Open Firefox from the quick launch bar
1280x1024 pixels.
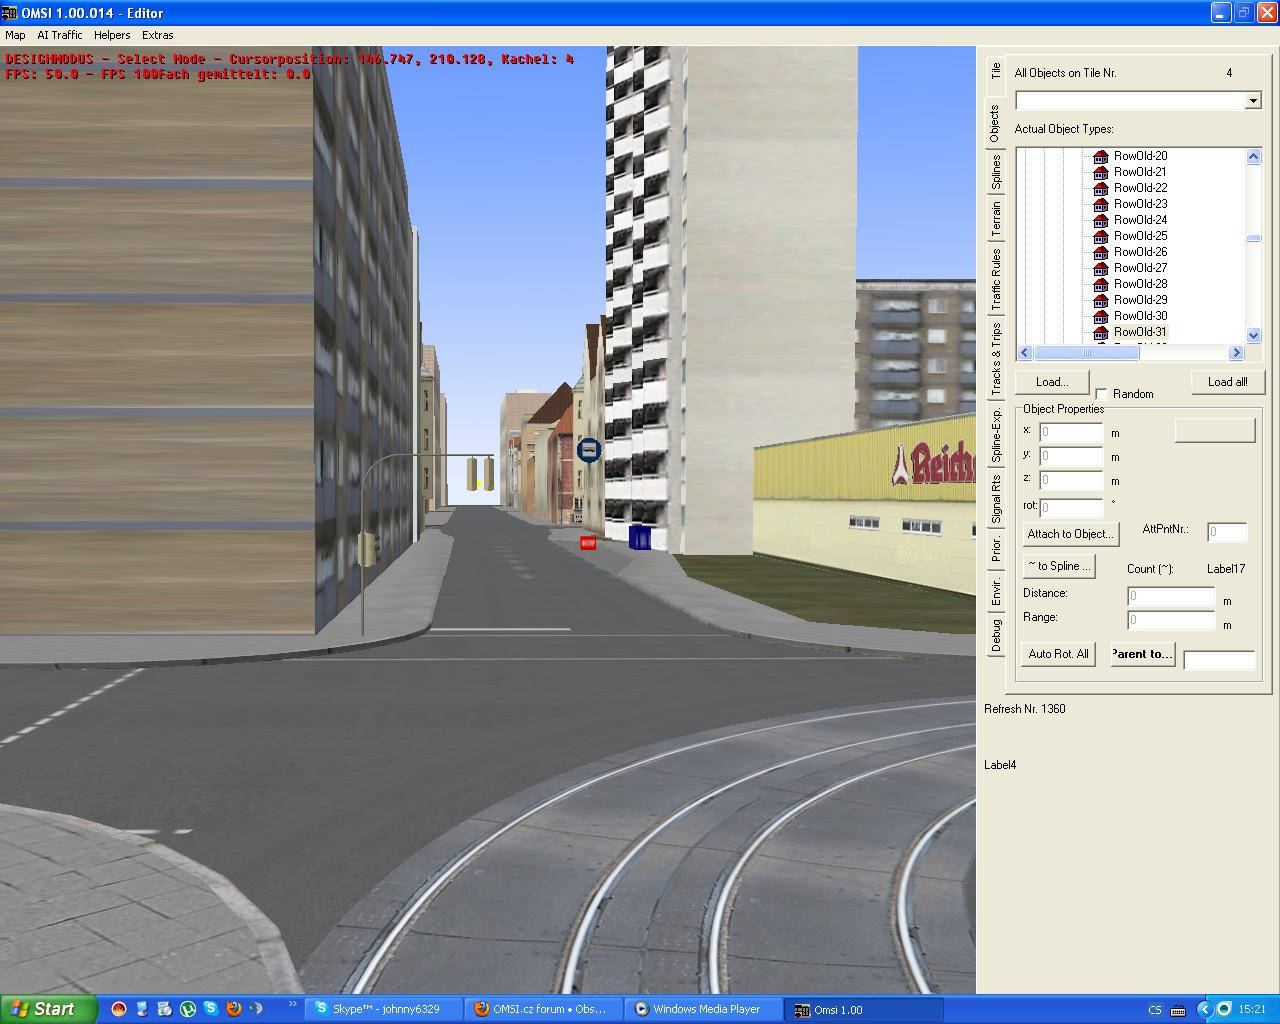(x=234, y=1009)
